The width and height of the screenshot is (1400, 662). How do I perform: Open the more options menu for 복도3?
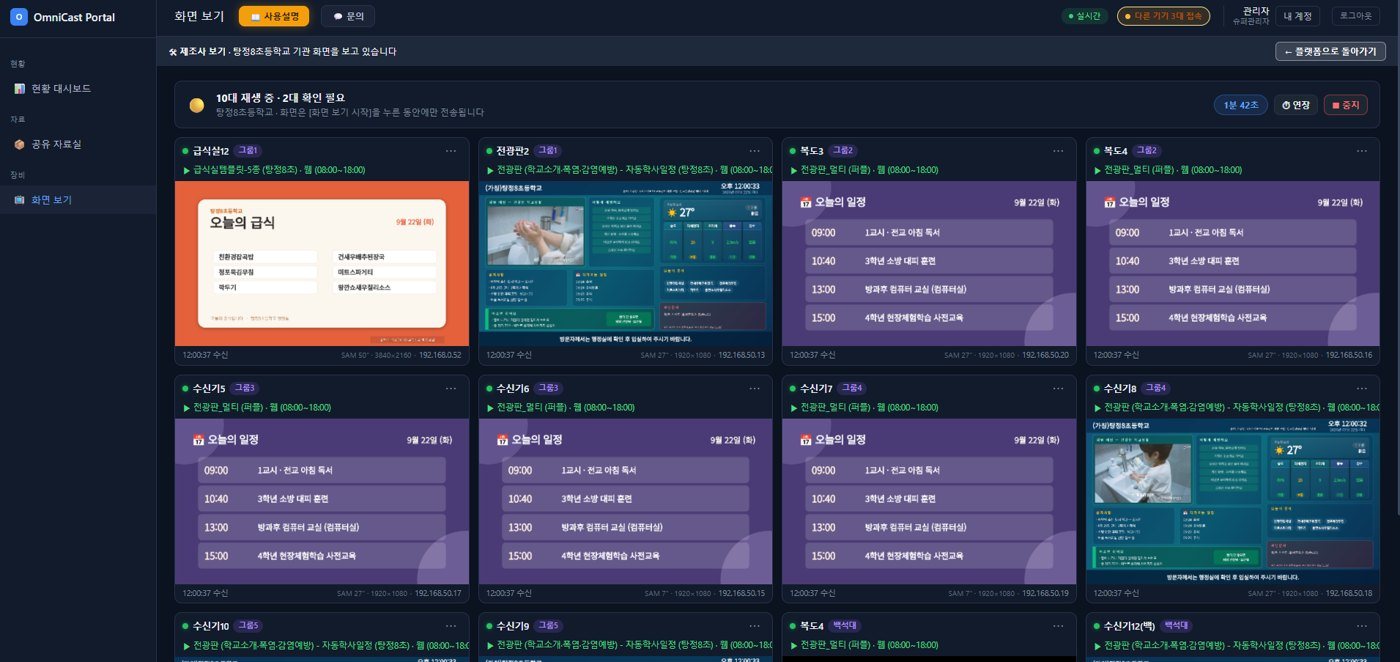click(x=1058, y=151)
